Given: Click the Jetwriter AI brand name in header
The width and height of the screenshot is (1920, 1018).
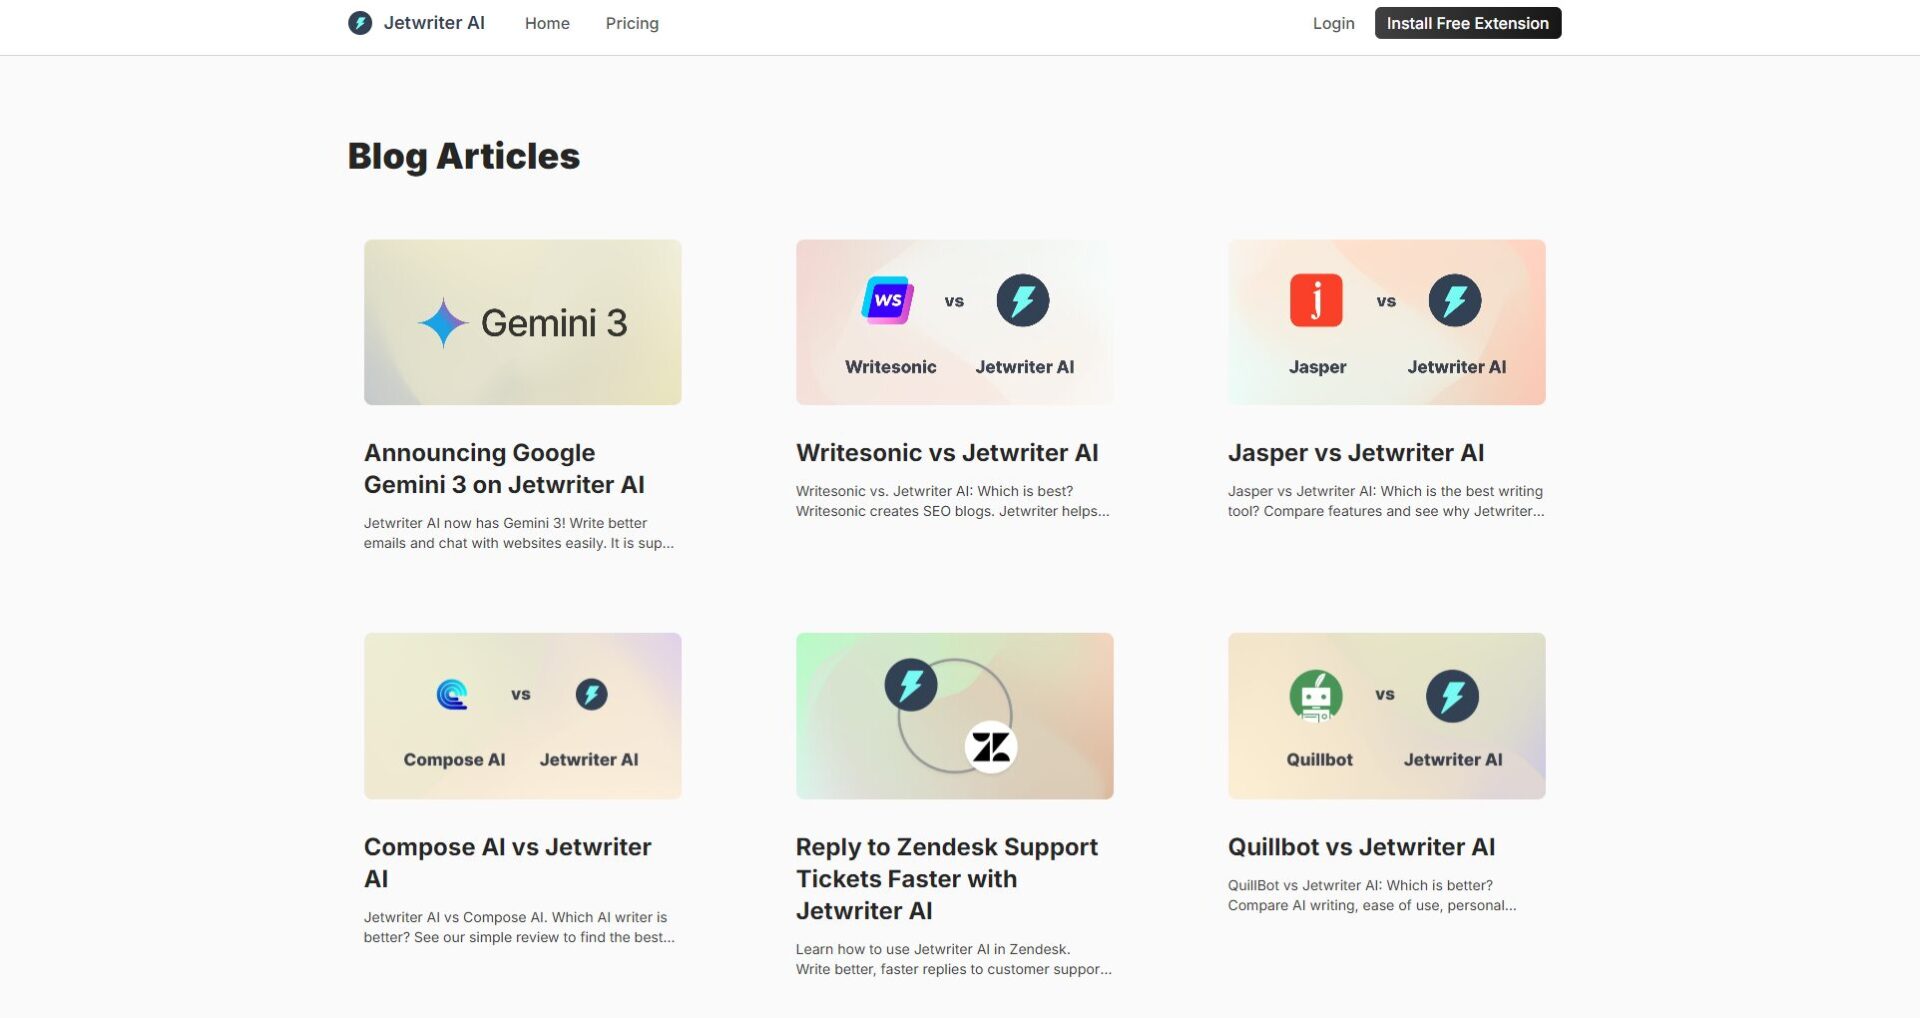Looking at the screenshot, I should coord(434,23).
